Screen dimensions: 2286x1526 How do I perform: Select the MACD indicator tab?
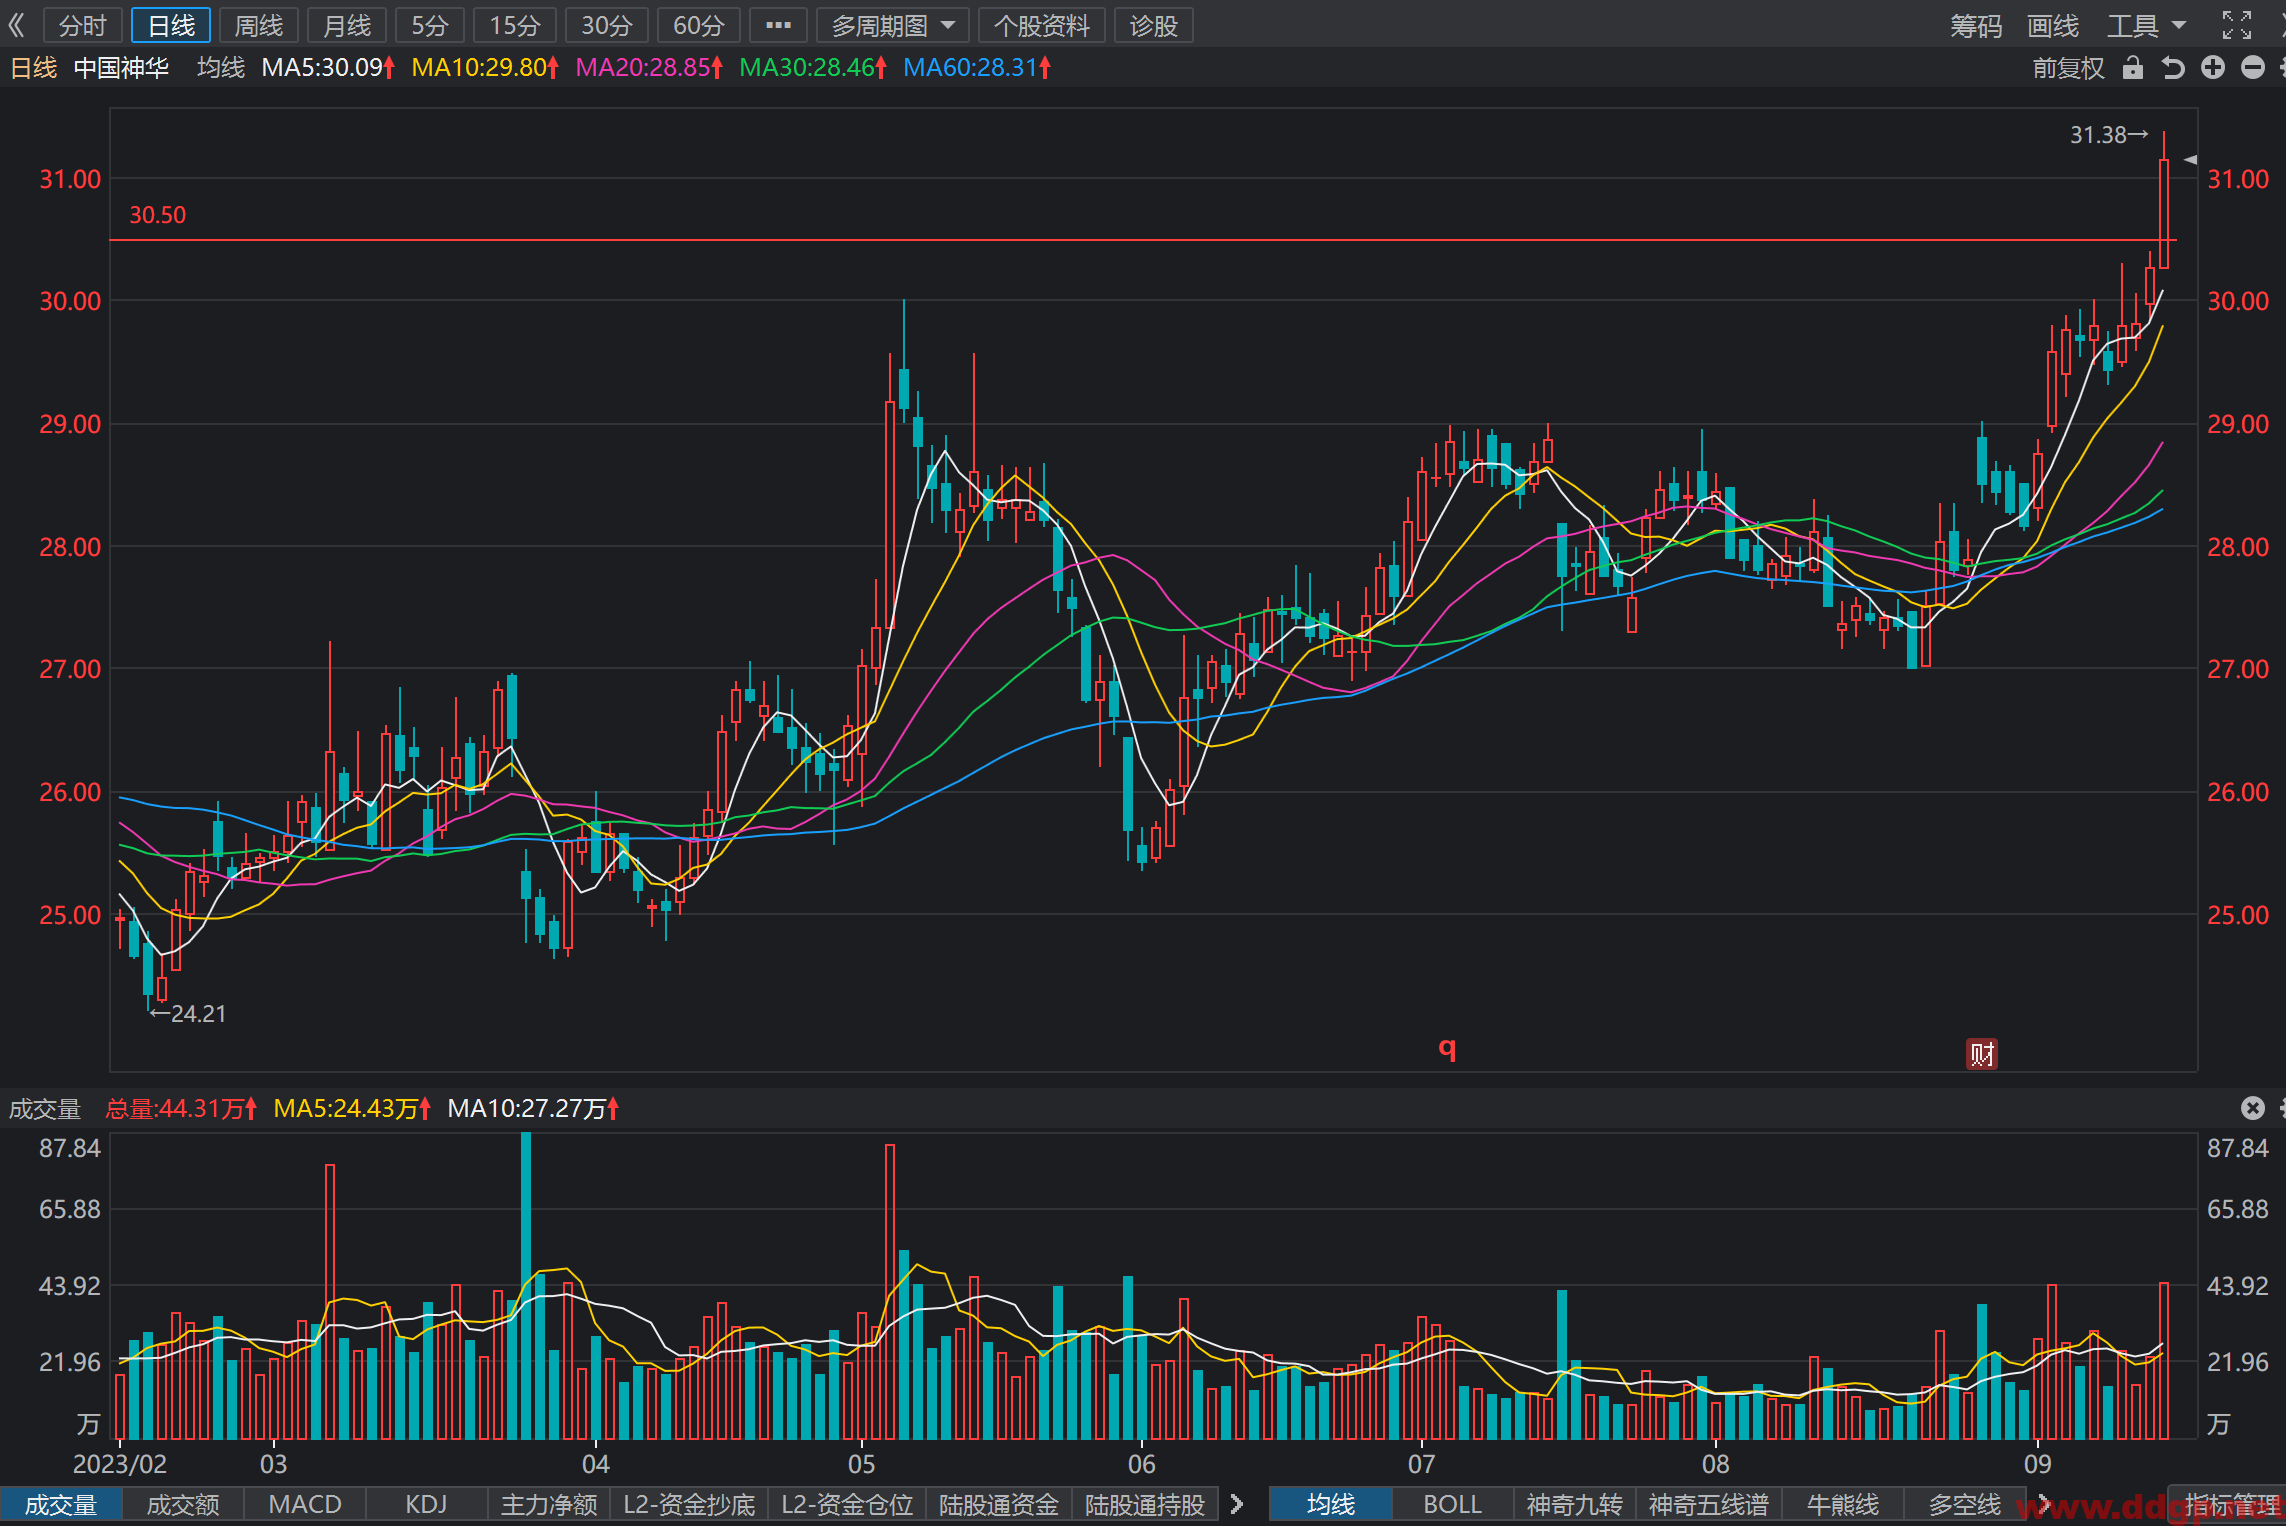(305, 1504)
